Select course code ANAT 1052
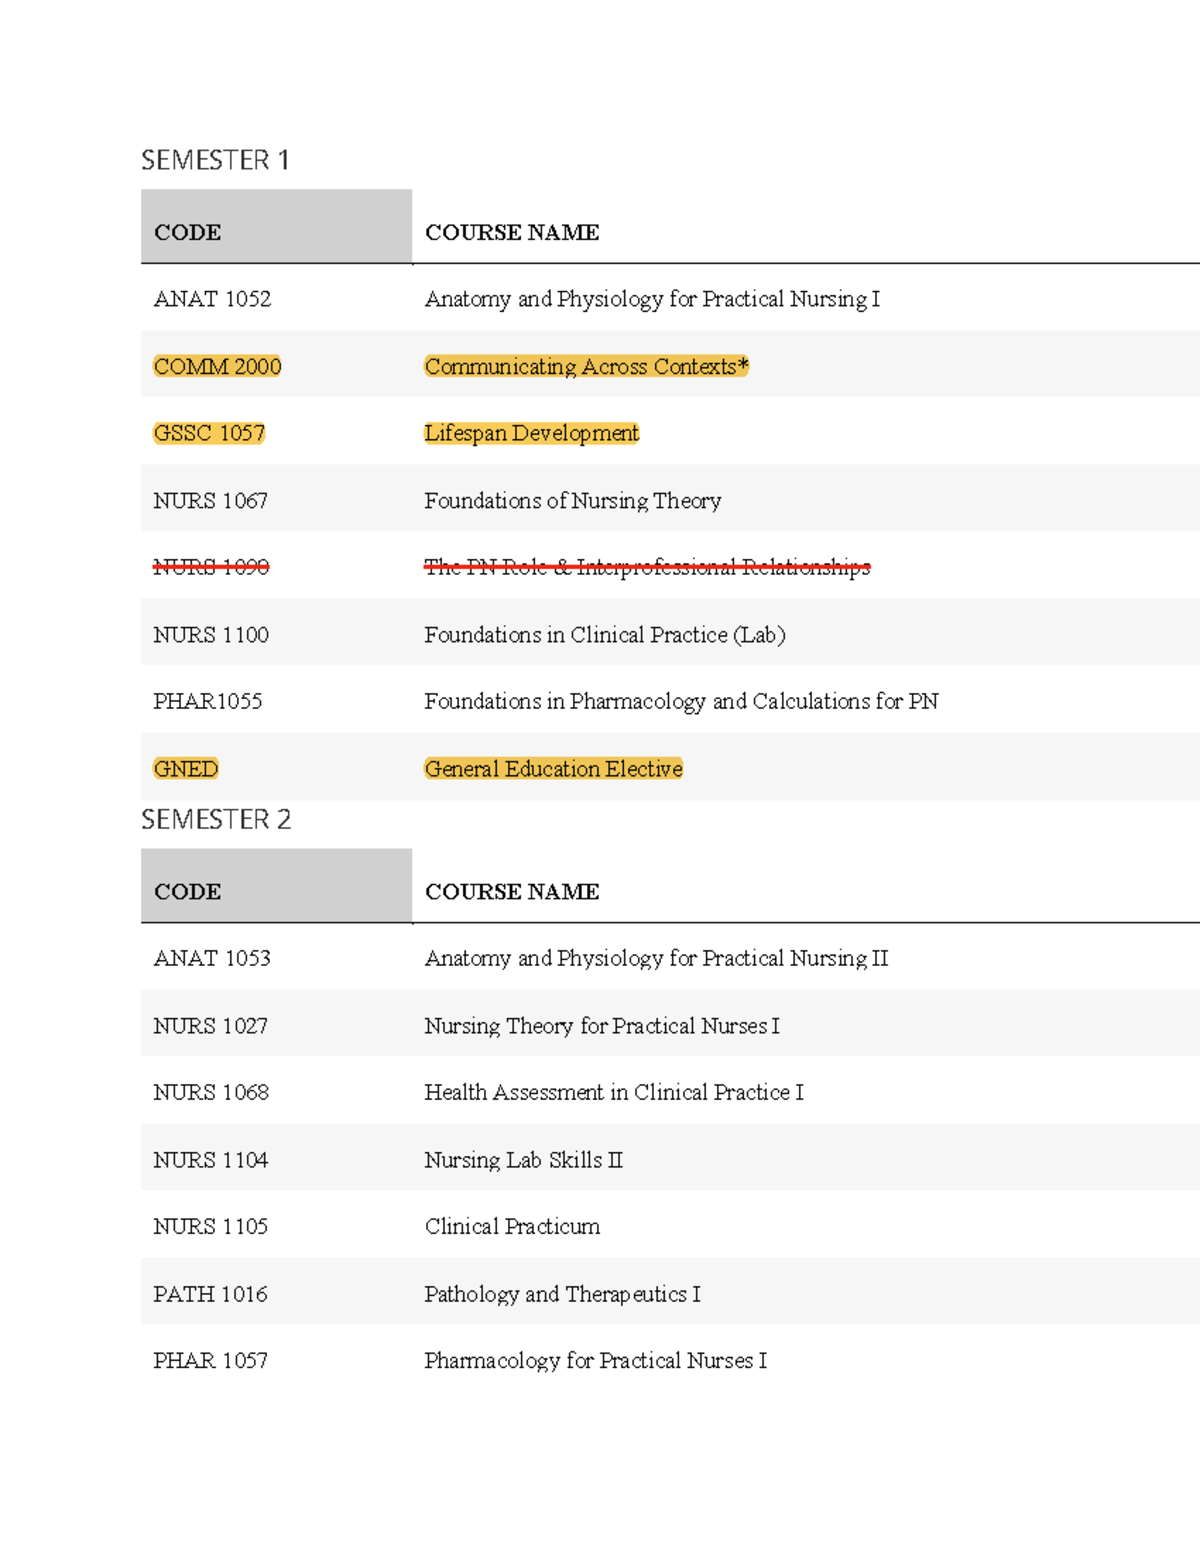Image resolution: width=1200 pixels, height=1553 pixels. click(212, 299)
